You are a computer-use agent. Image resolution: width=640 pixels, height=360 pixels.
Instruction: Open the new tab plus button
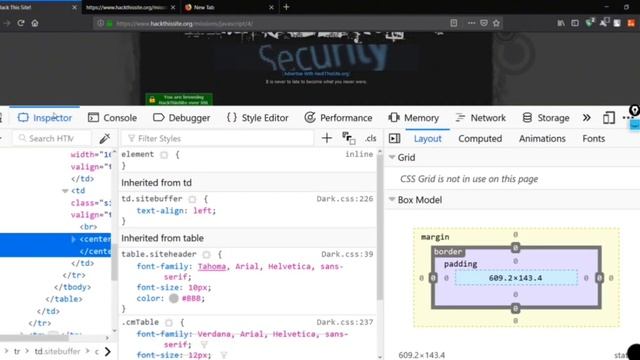point(286,7)
